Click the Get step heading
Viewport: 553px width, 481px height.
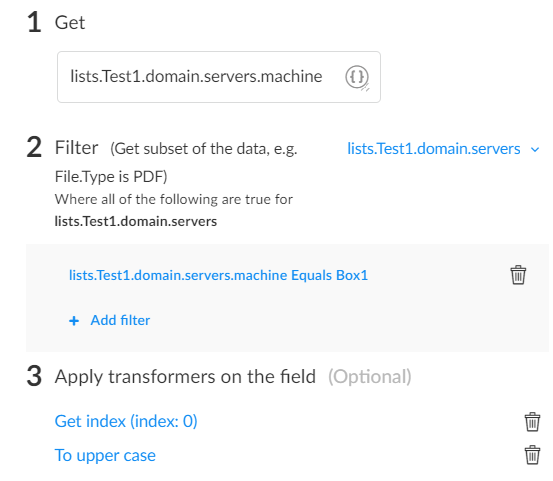coord(70,23)
